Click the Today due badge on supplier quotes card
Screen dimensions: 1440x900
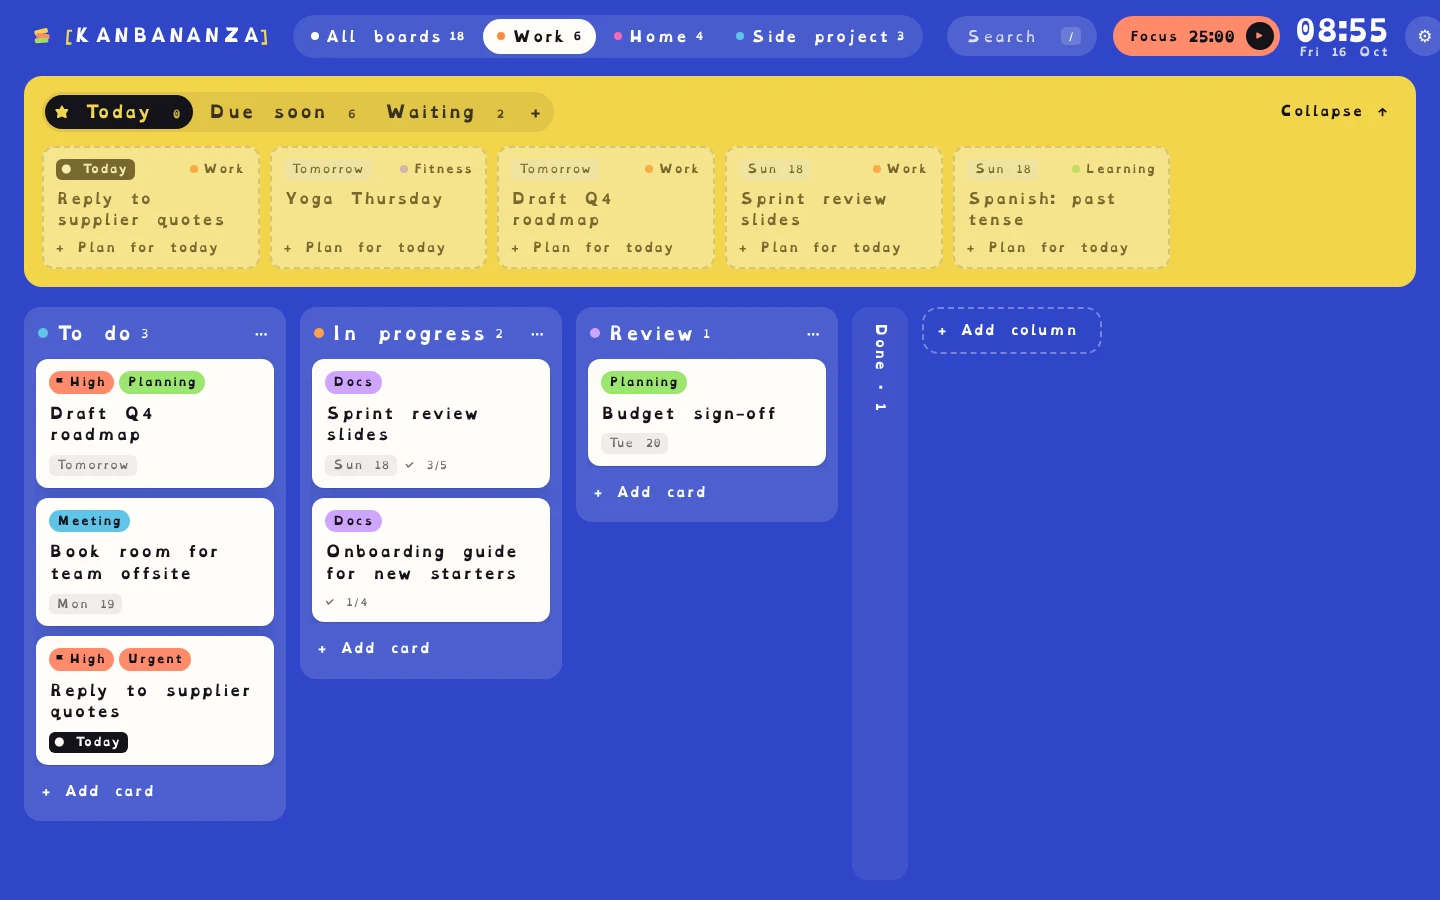click(88, 742)
